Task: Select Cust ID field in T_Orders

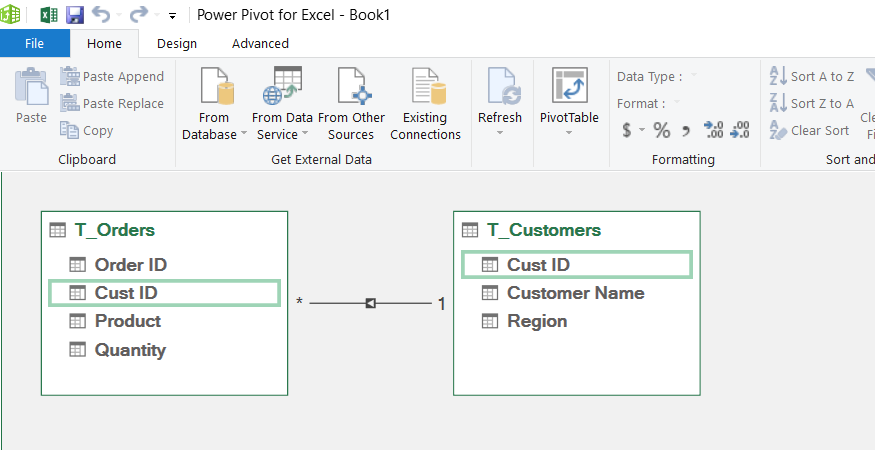Action: coord(164,293)
